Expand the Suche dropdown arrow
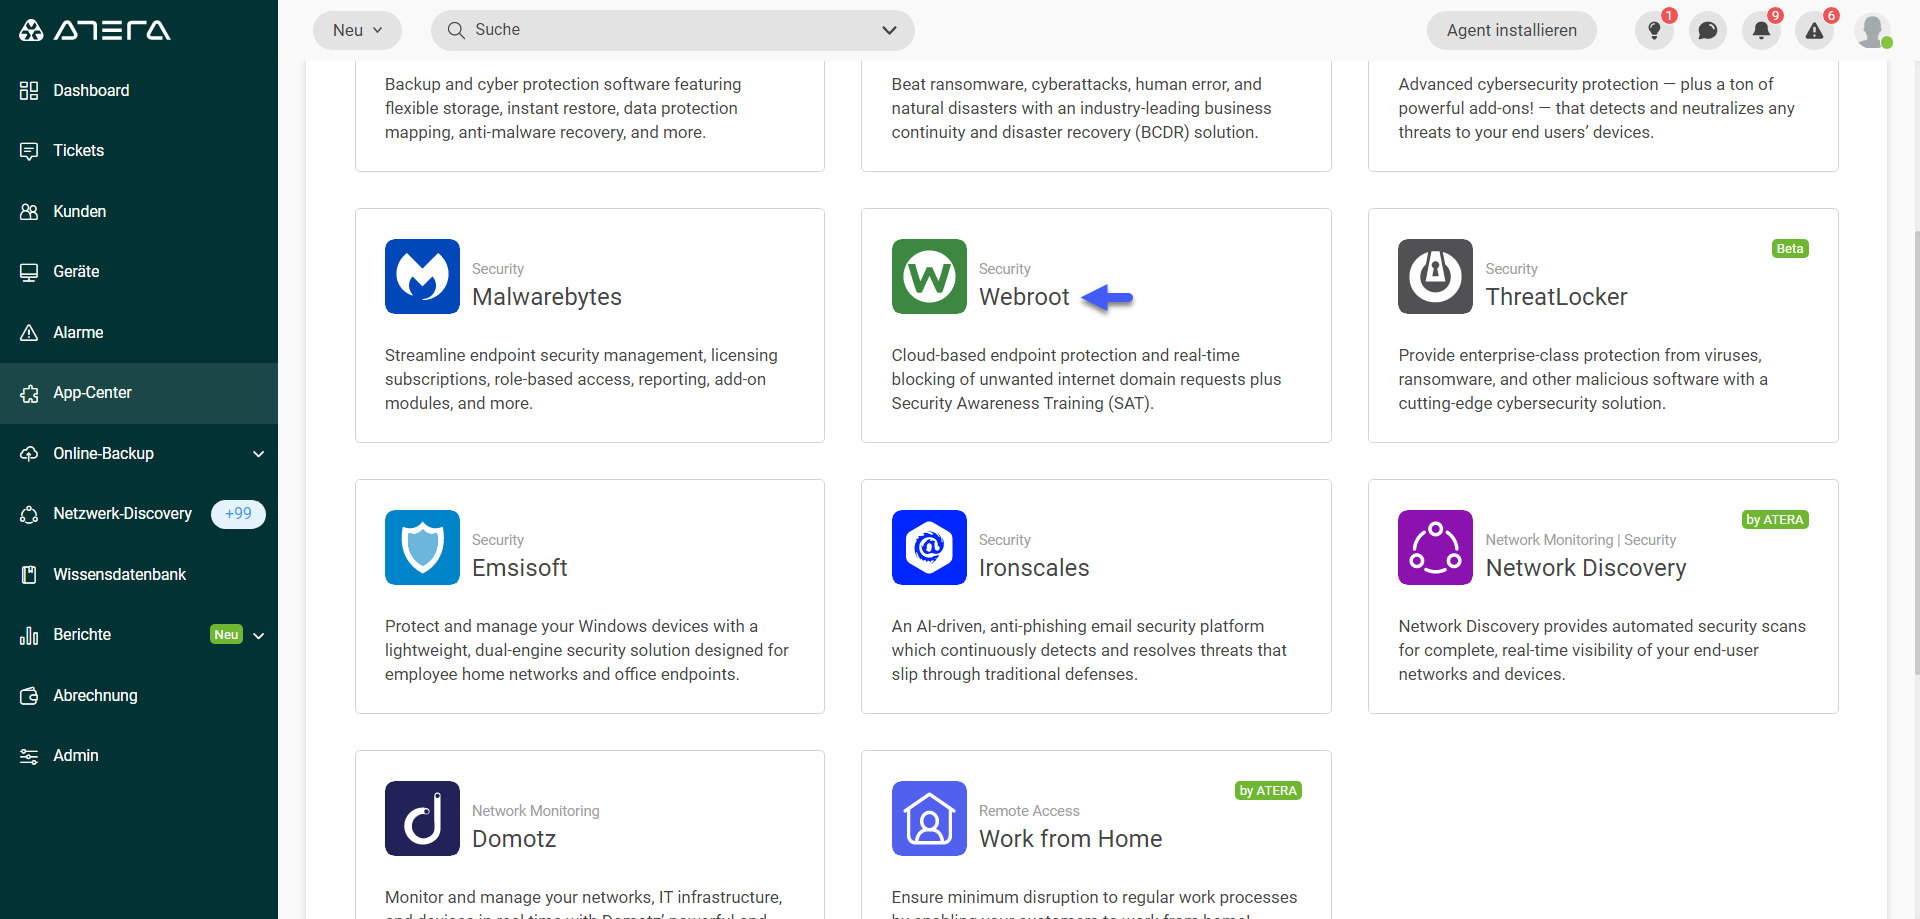1920x919 pixels. tap(889, 30)
